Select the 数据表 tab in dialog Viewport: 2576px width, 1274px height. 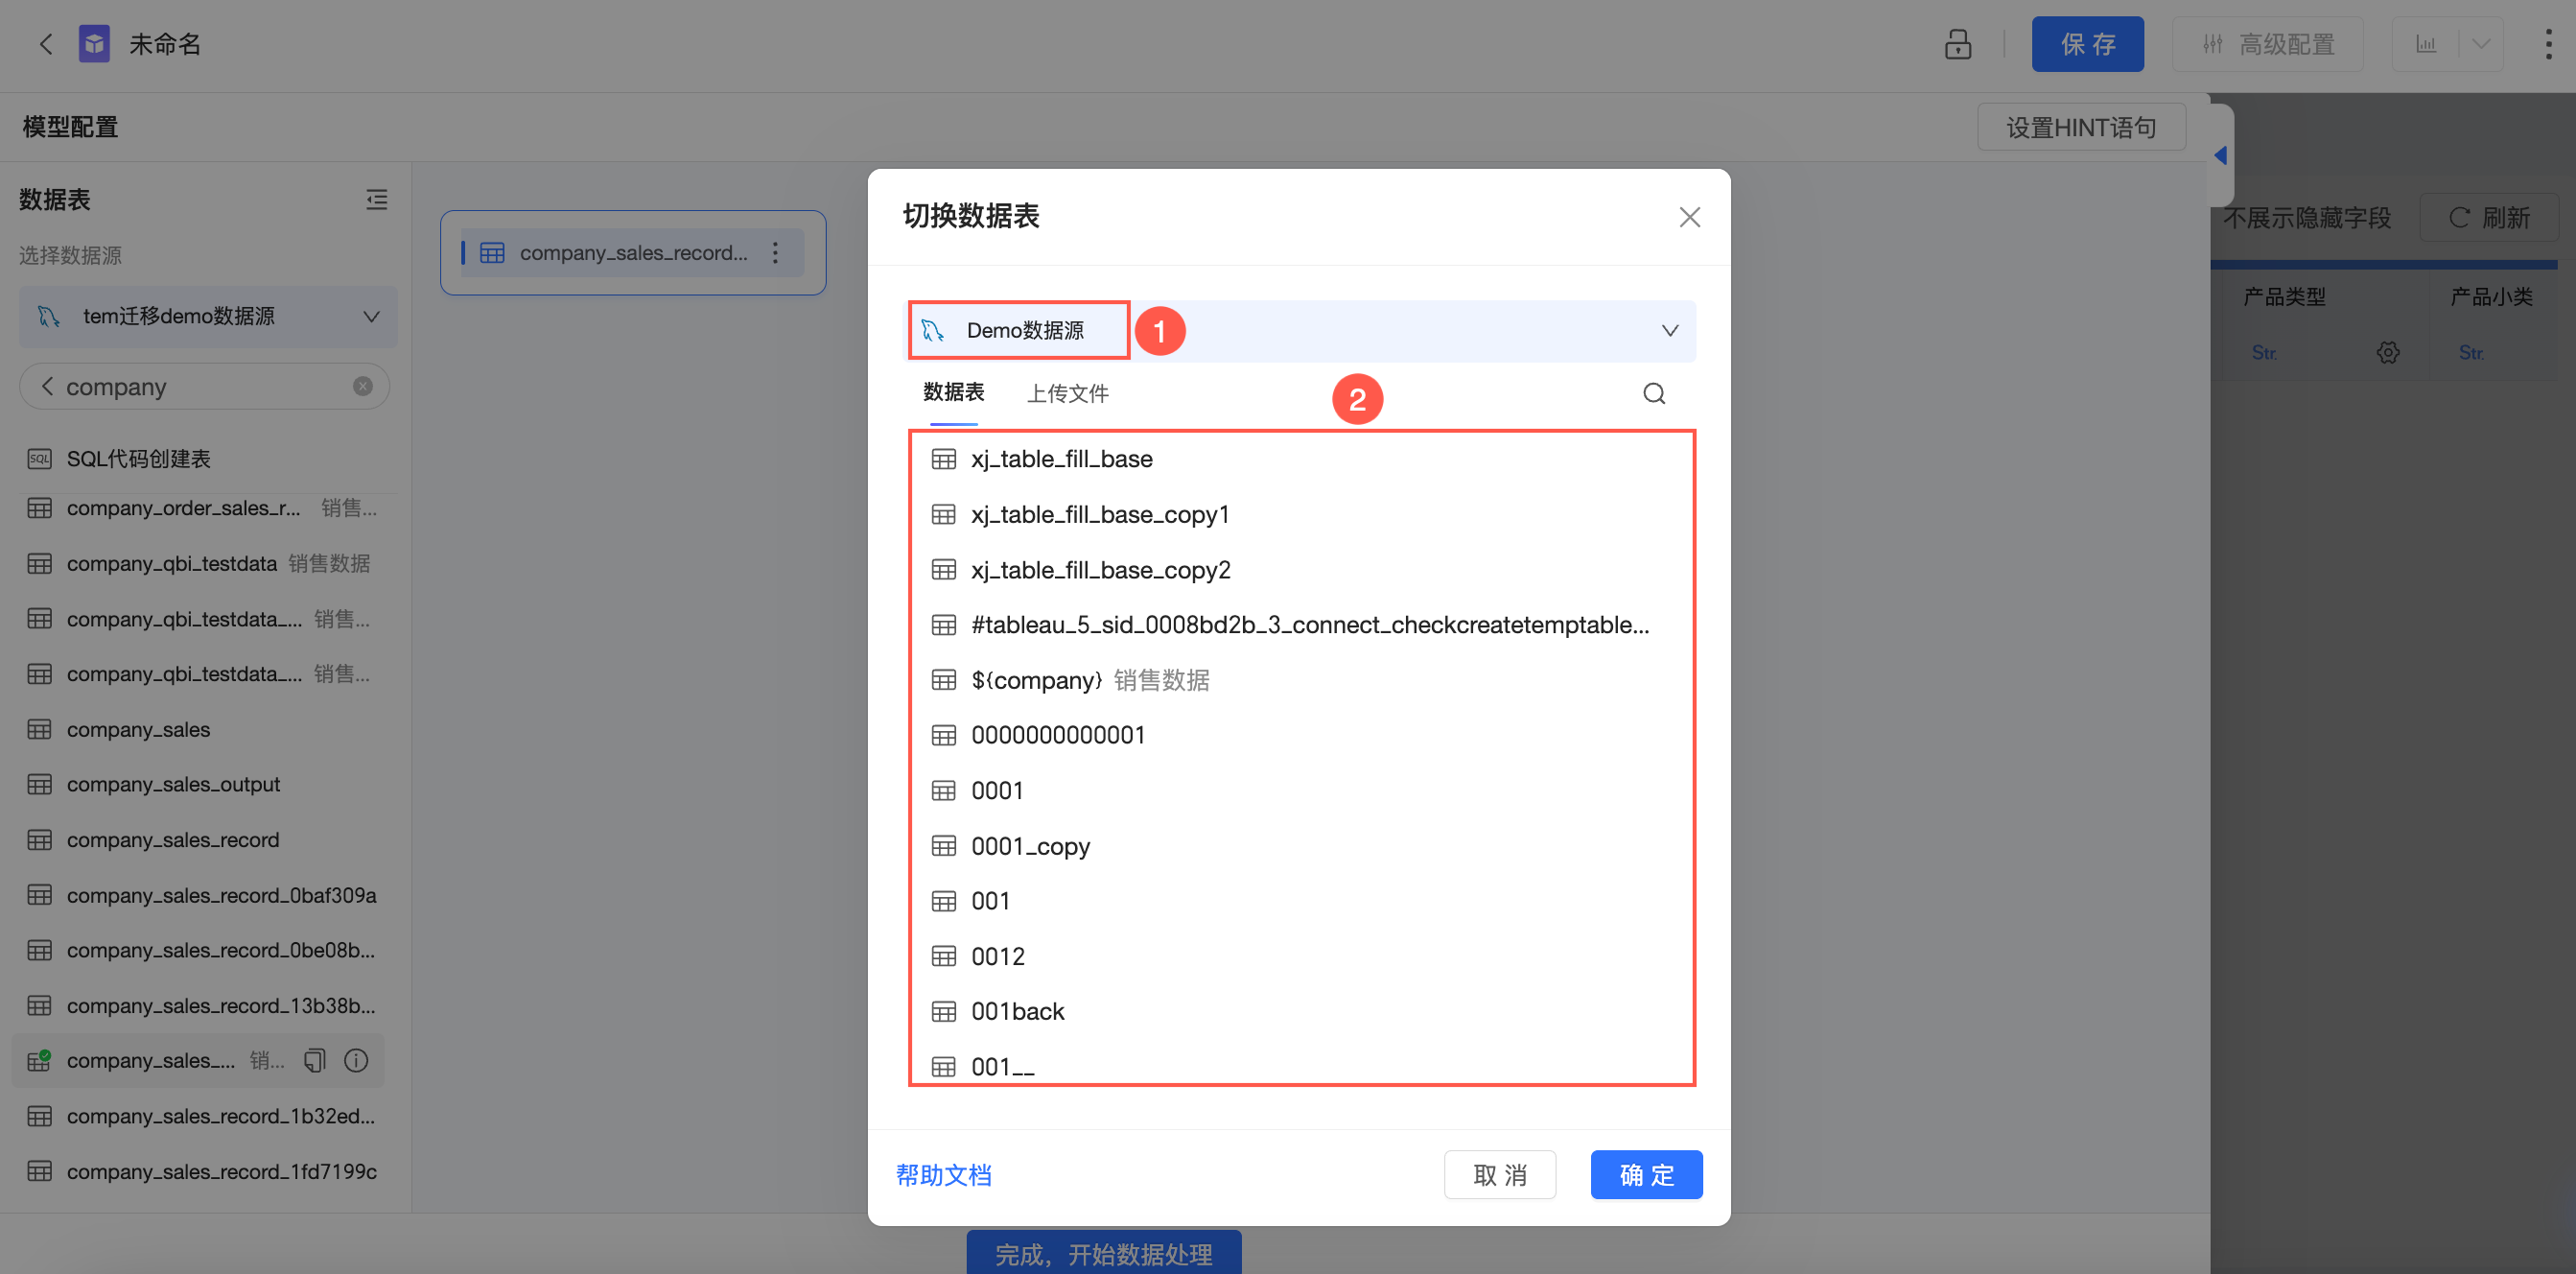(953, 392)
